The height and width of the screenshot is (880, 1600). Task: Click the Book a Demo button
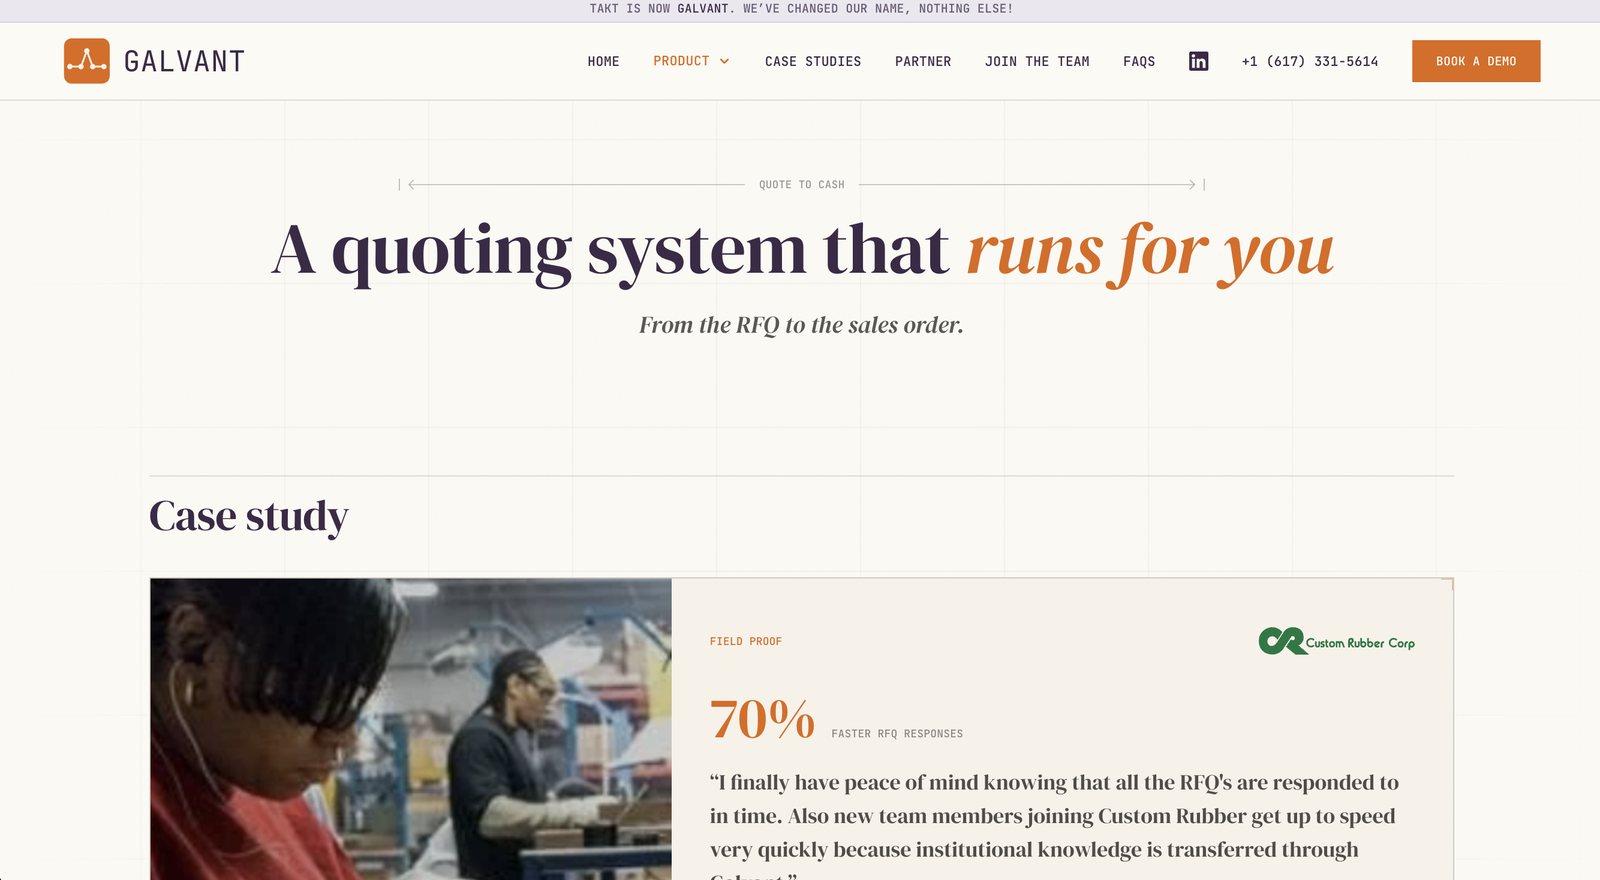click(x=1476, y=61)
